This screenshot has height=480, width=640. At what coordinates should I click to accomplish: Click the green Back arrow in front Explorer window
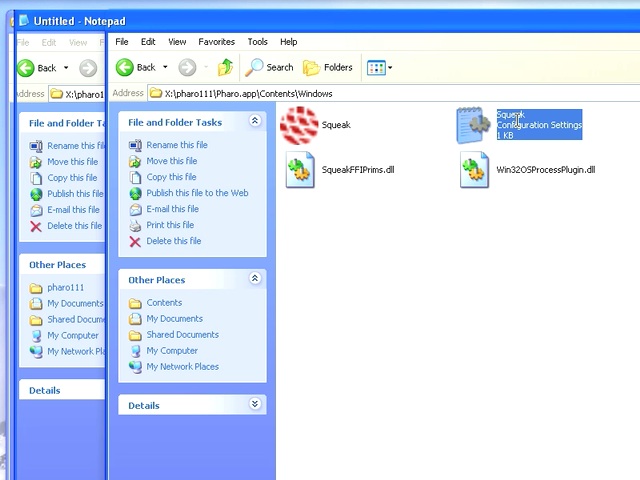click(x=124, y=67)
